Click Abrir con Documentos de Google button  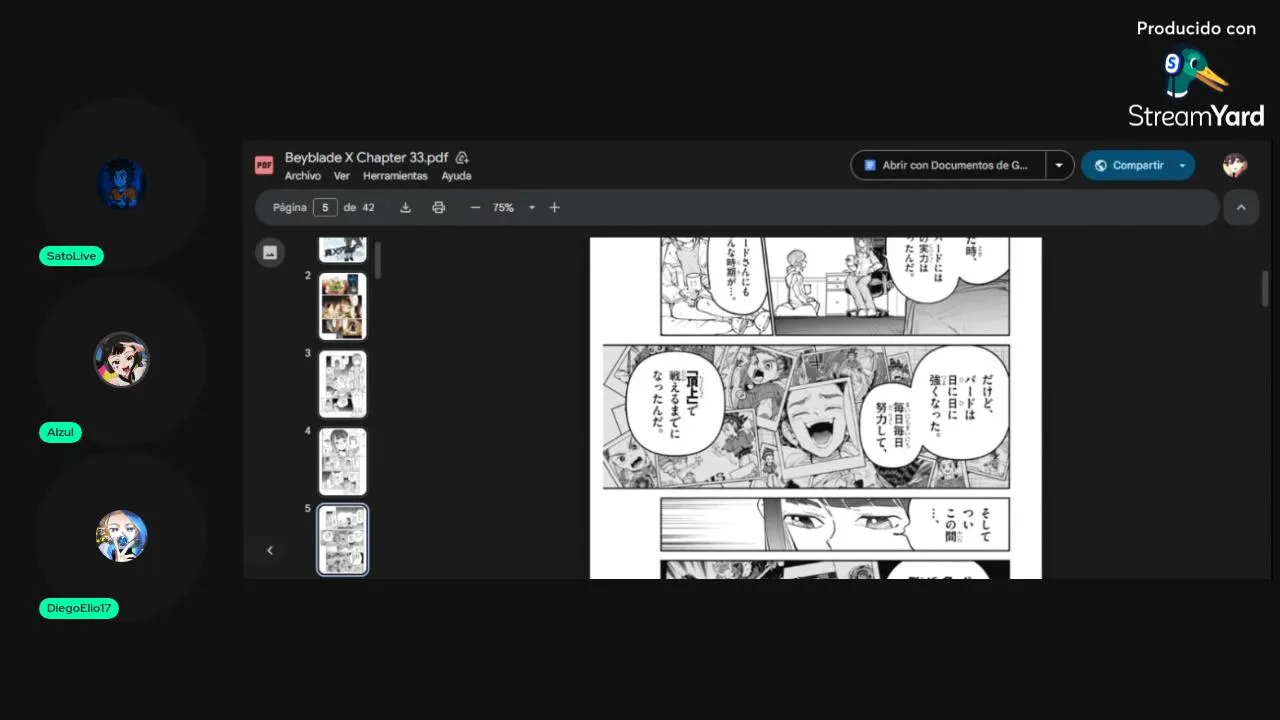click(x=948, y=165)
